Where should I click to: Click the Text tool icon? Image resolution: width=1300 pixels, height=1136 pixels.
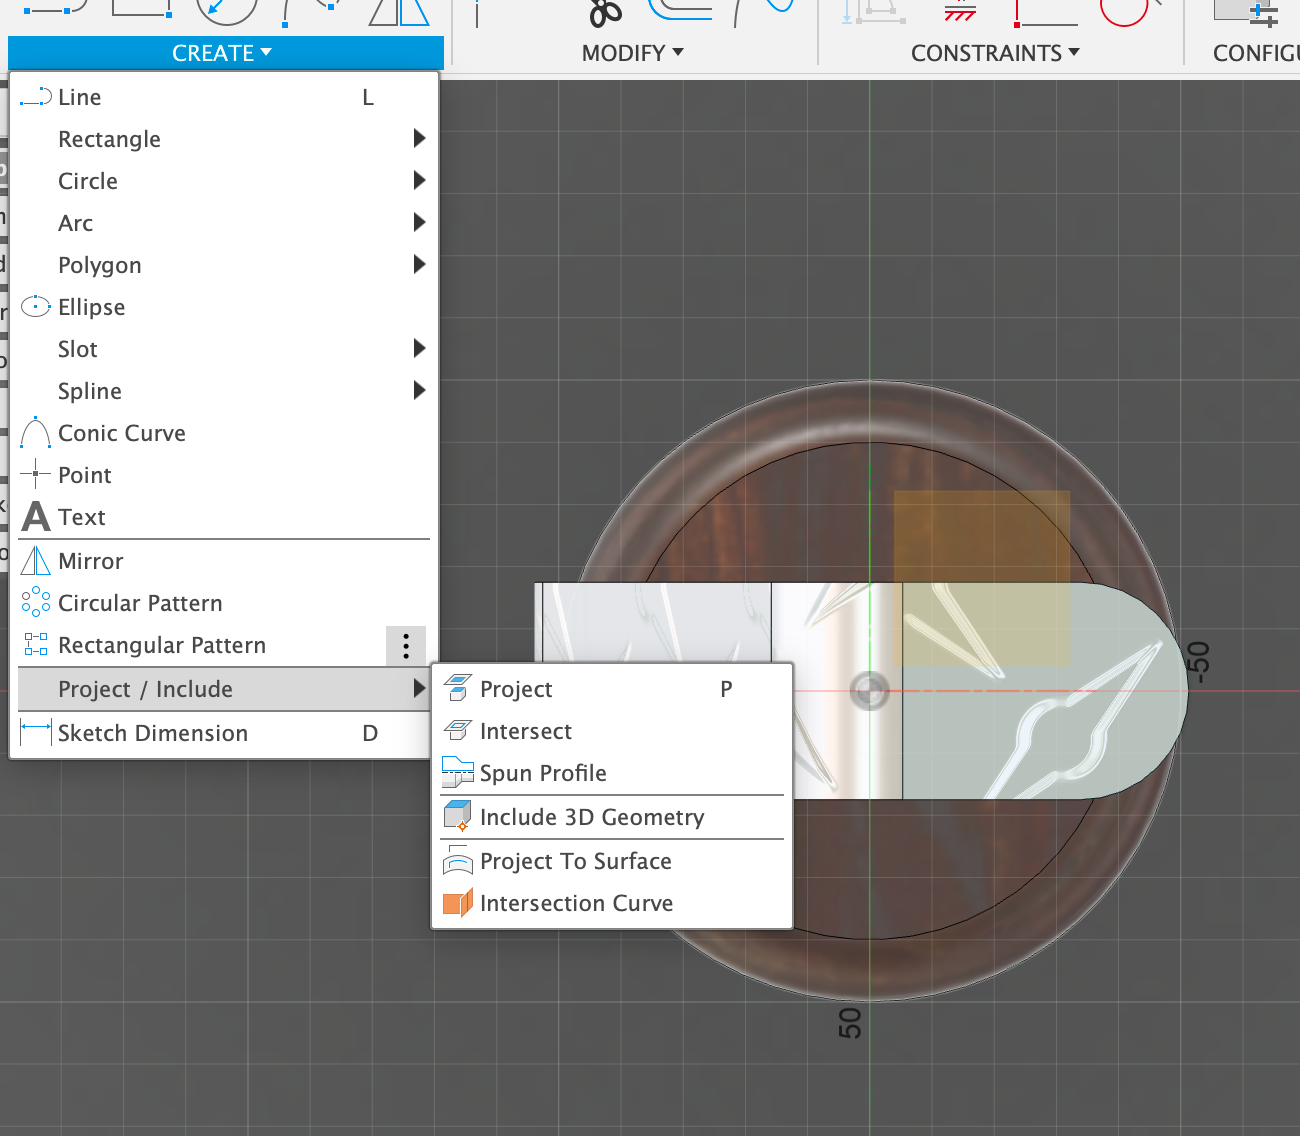click(x=36, y=517)
